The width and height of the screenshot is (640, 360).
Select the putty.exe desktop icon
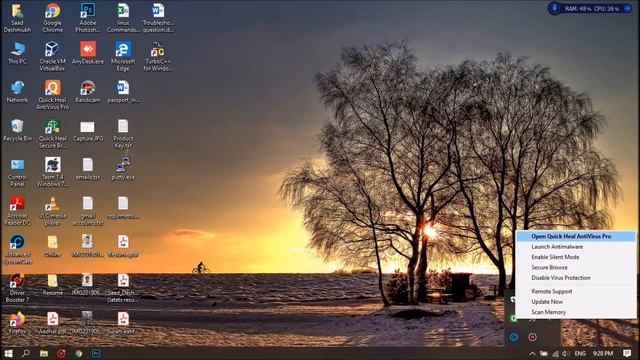[x=123, y=169]
